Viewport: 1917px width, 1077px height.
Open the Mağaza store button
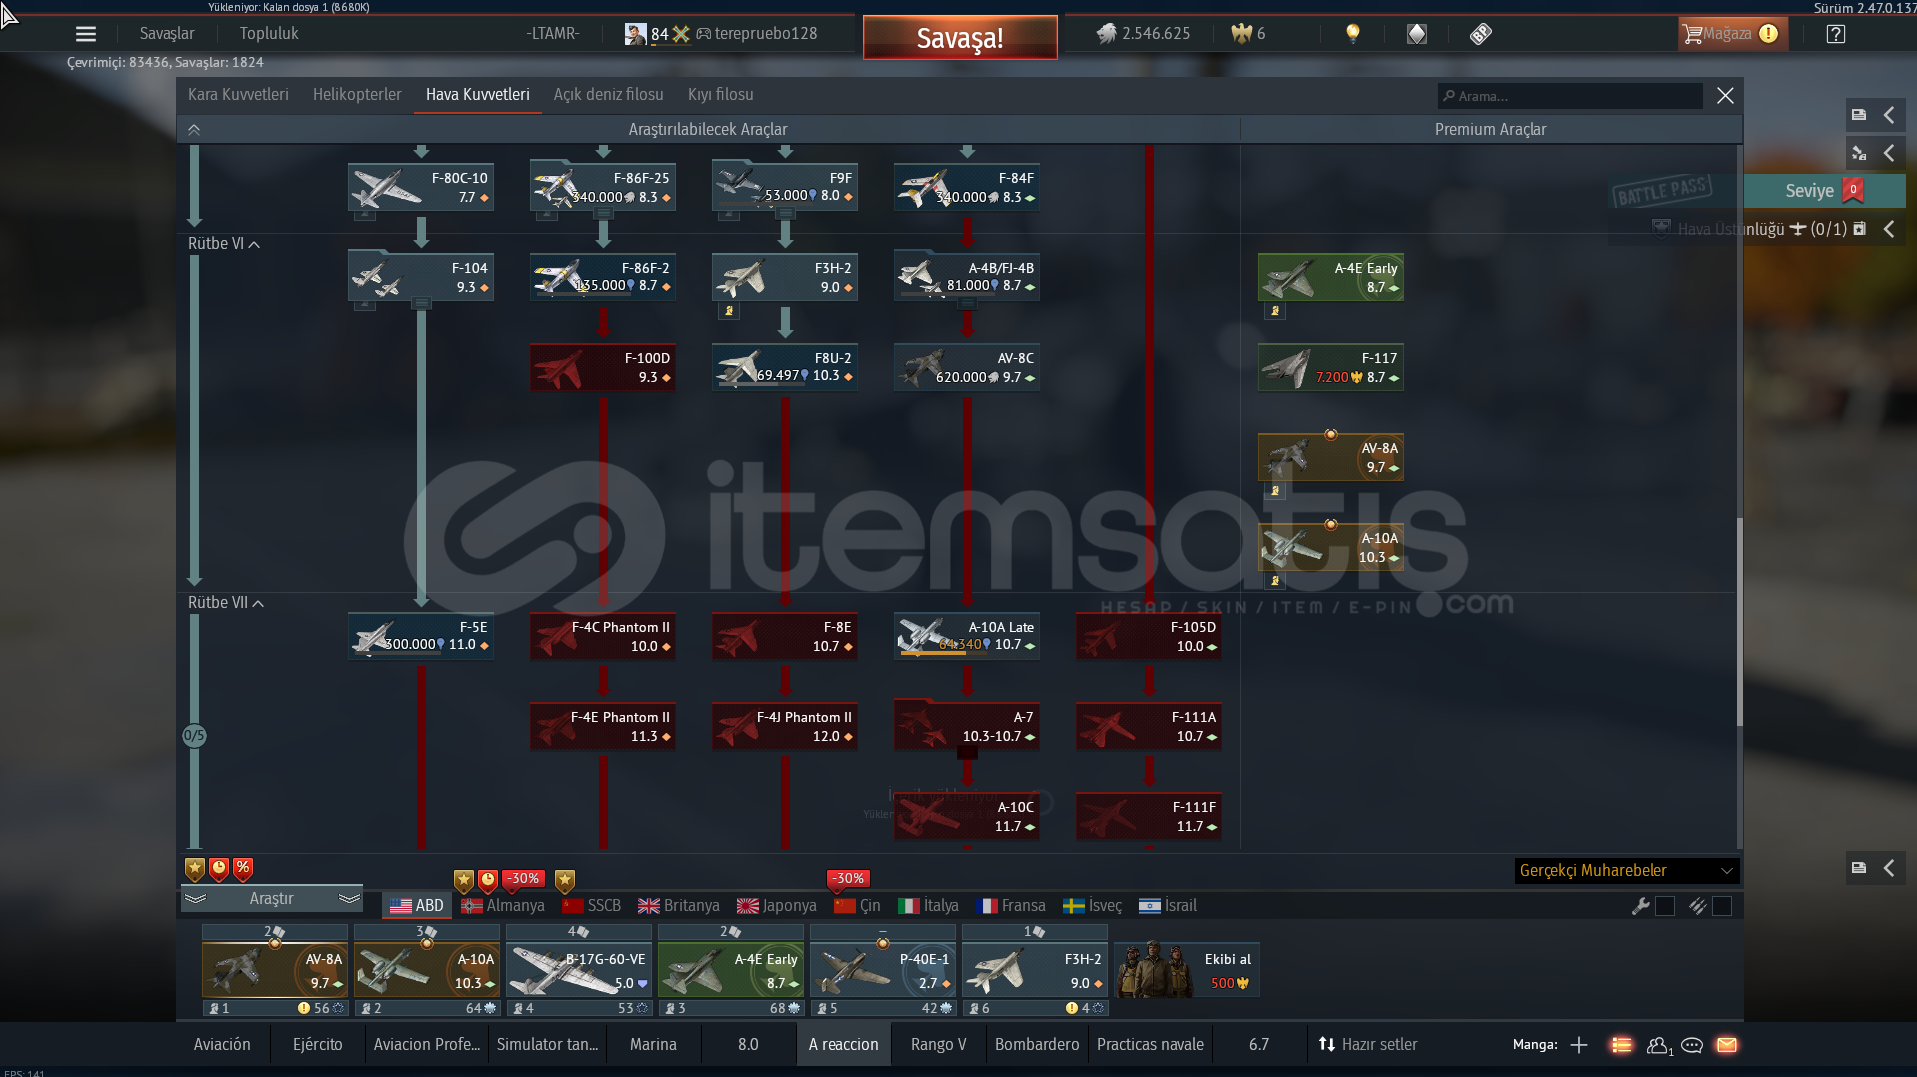pyautogui.click(x=1731, y=34)
